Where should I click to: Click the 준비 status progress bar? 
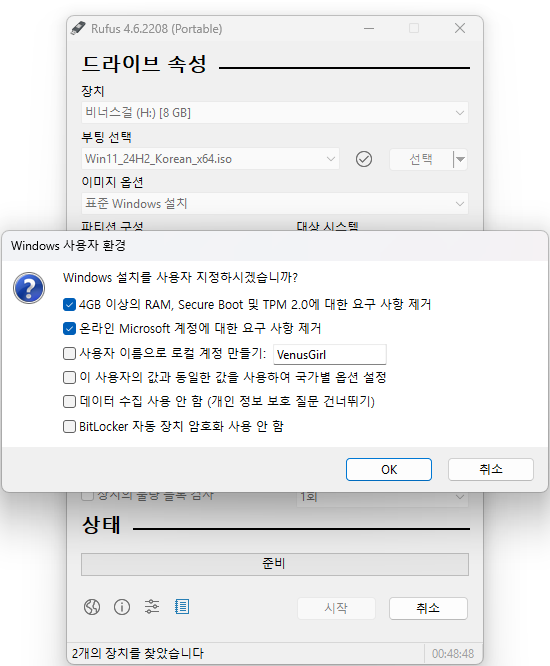tap(275, 564)
